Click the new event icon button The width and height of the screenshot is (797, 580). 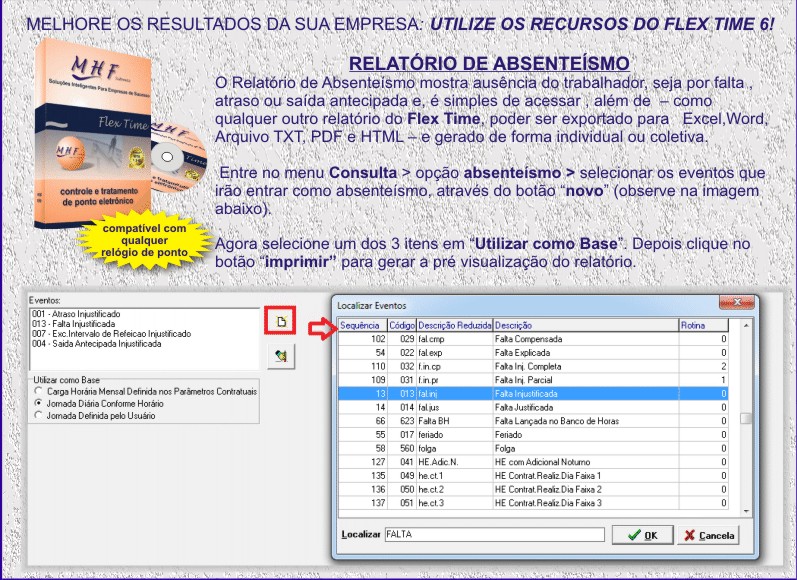280,321
